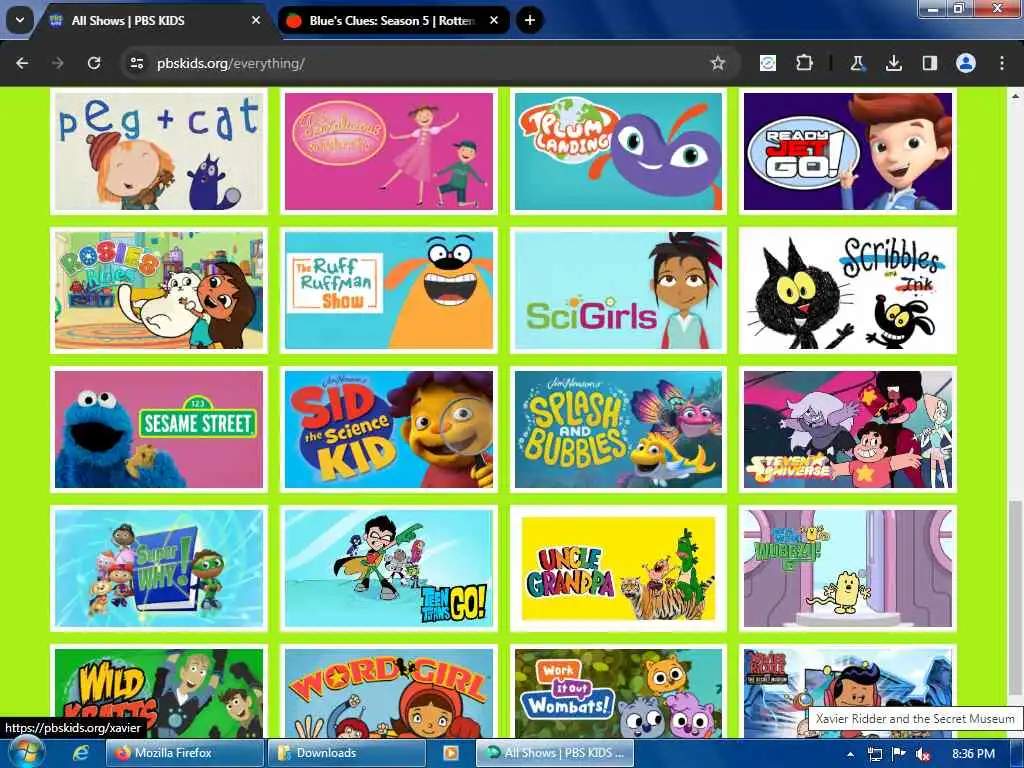Open the Xavier Riddle show tile
The width and height of the screenshot is (1024, 768).
click(848, 691)
